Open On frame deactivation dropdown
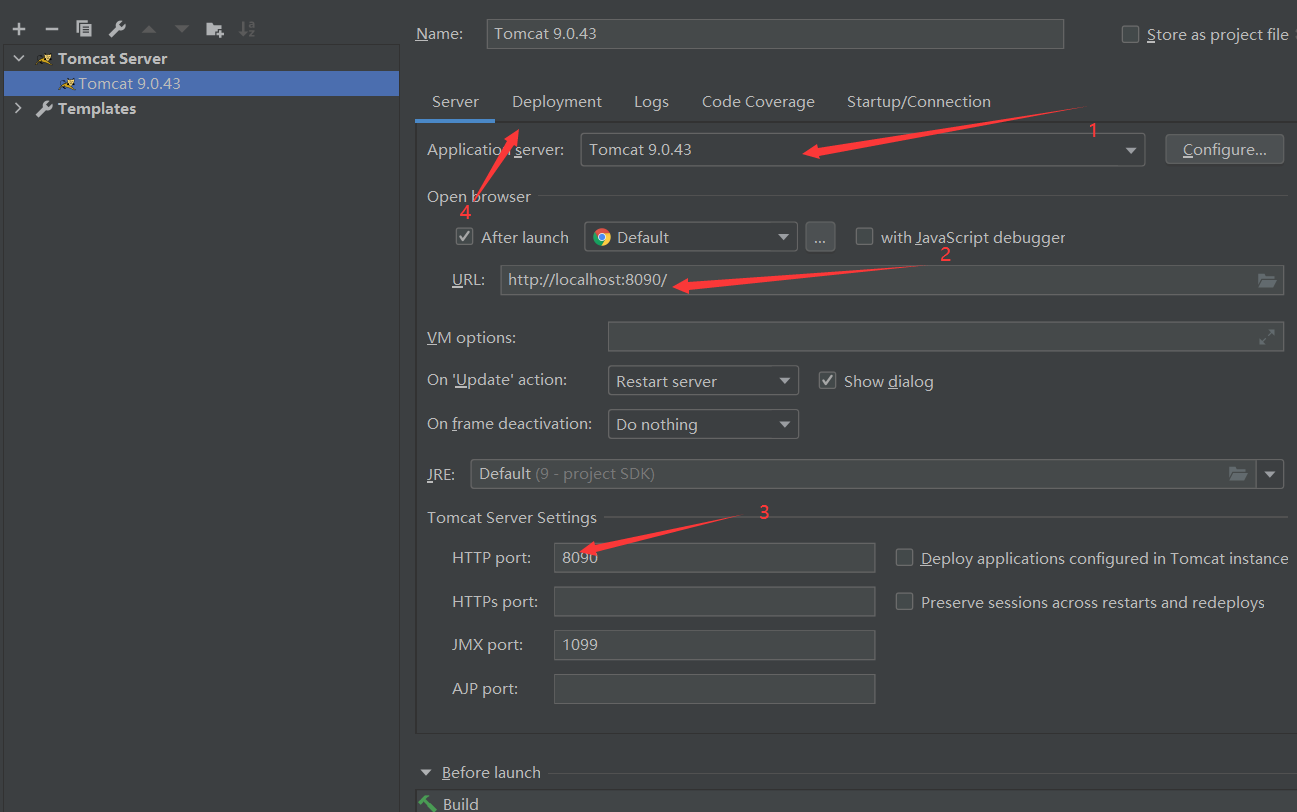Viewport: 1297px width, 812px height. pyautogui.click(x=703, y=424)
